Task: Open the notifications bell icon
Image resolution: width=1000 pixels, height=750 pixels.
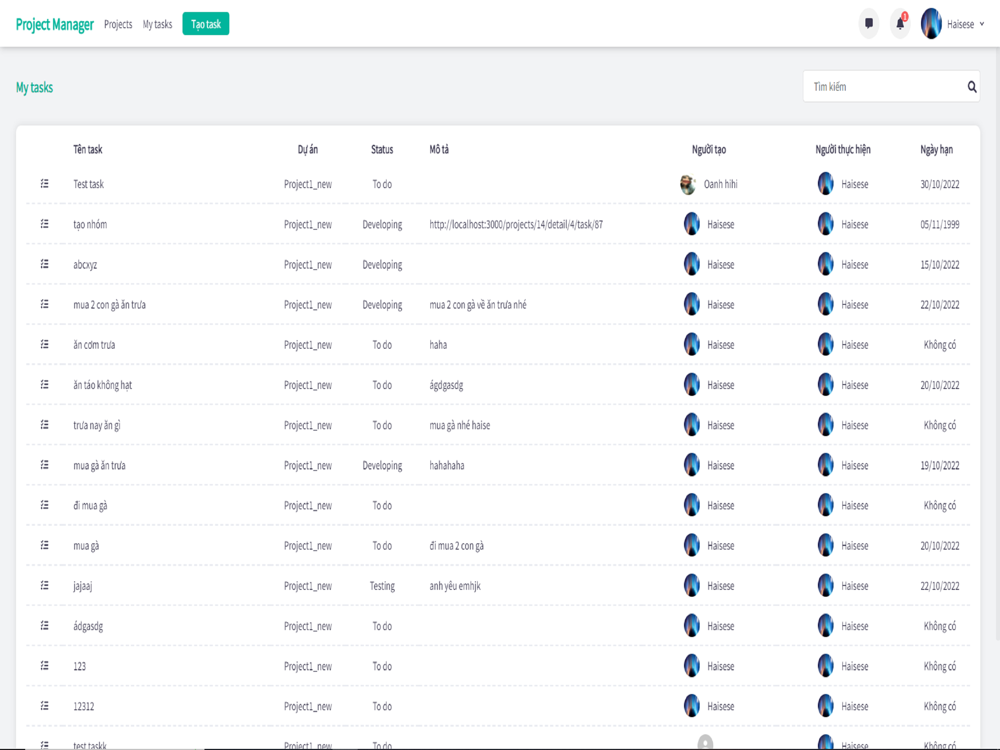Action: click(x=900, y=24)
